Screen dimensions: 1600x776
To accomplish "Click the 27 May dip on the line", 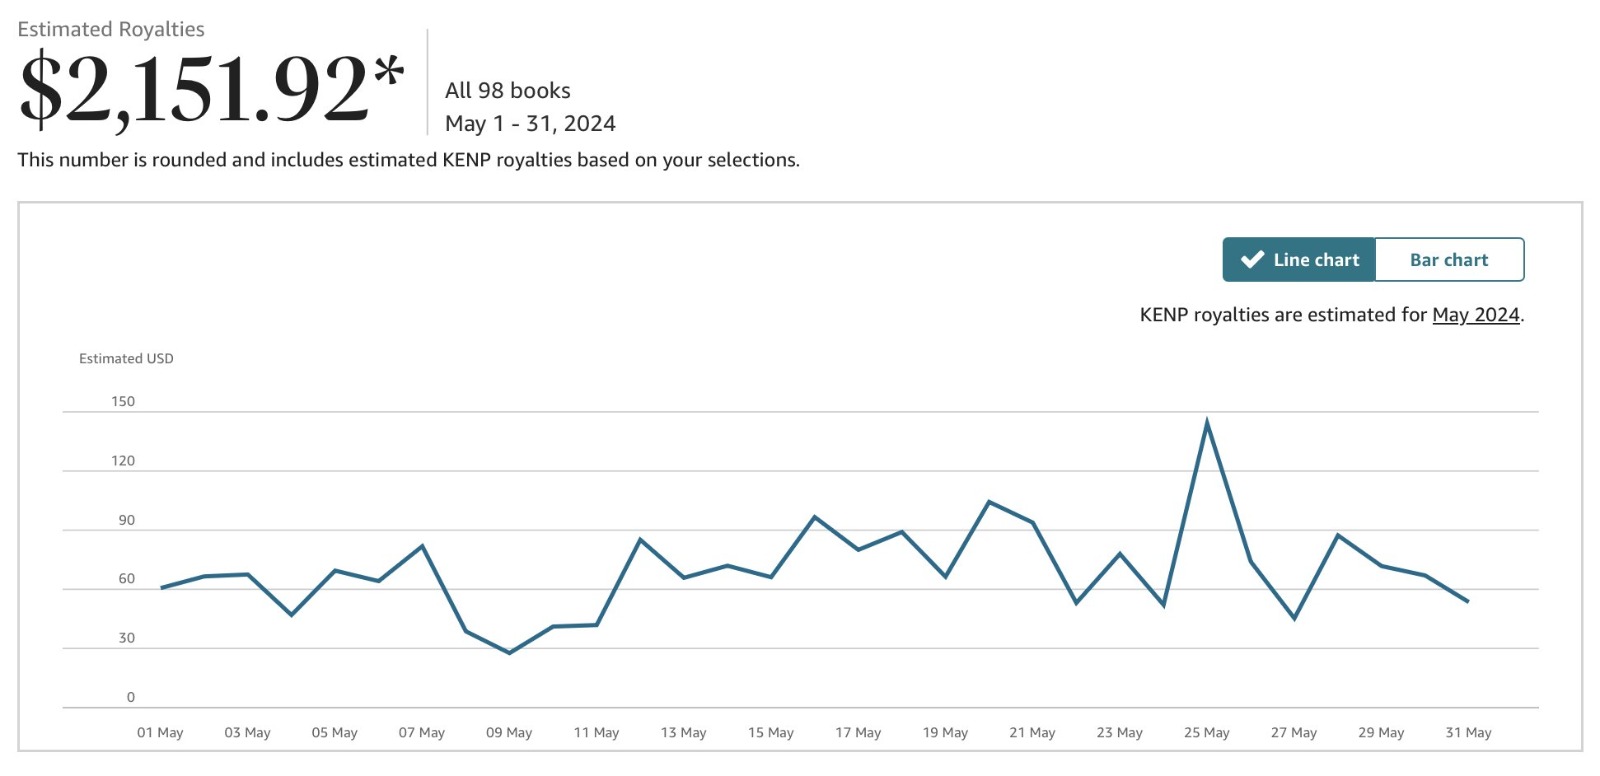I will point(1294,619).
